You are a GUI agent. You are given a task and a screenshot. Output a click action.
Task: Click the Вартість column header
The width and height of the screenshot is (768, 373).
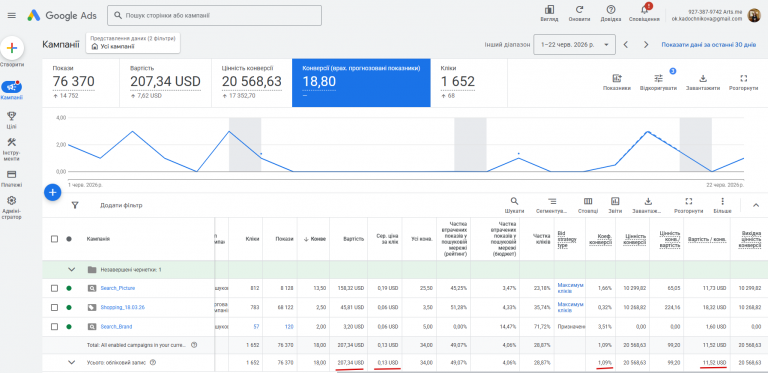tap(353, 239)
